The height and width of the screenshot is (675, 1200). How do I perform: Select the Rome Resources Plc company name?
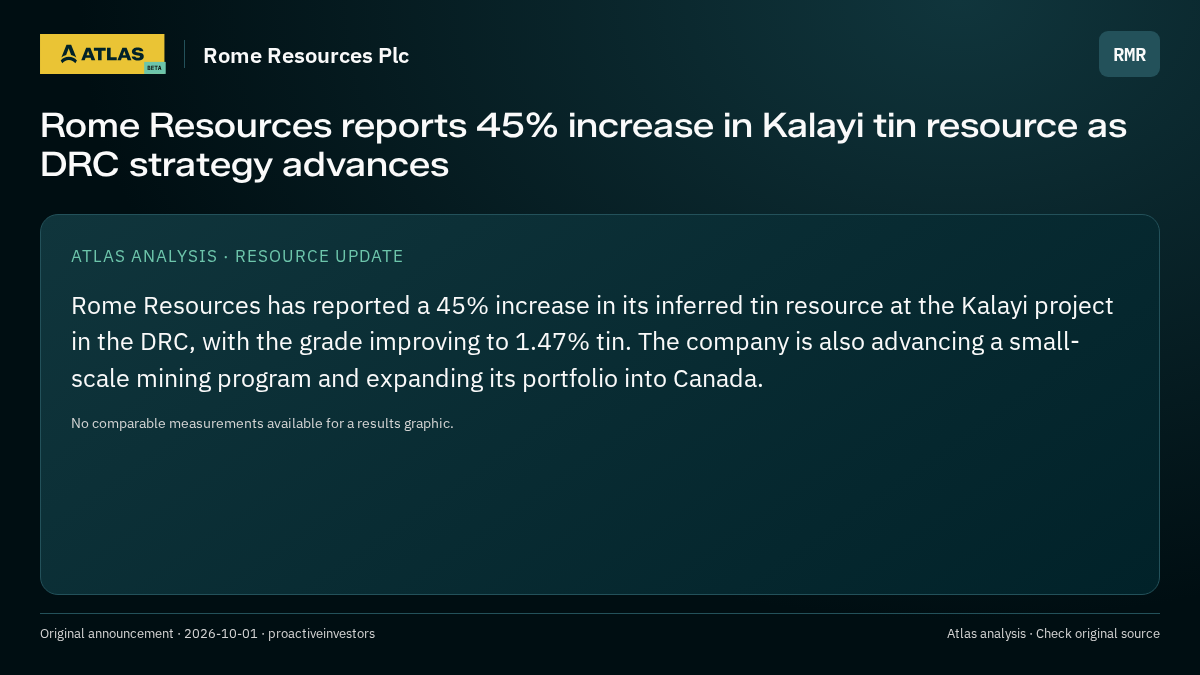306,56
